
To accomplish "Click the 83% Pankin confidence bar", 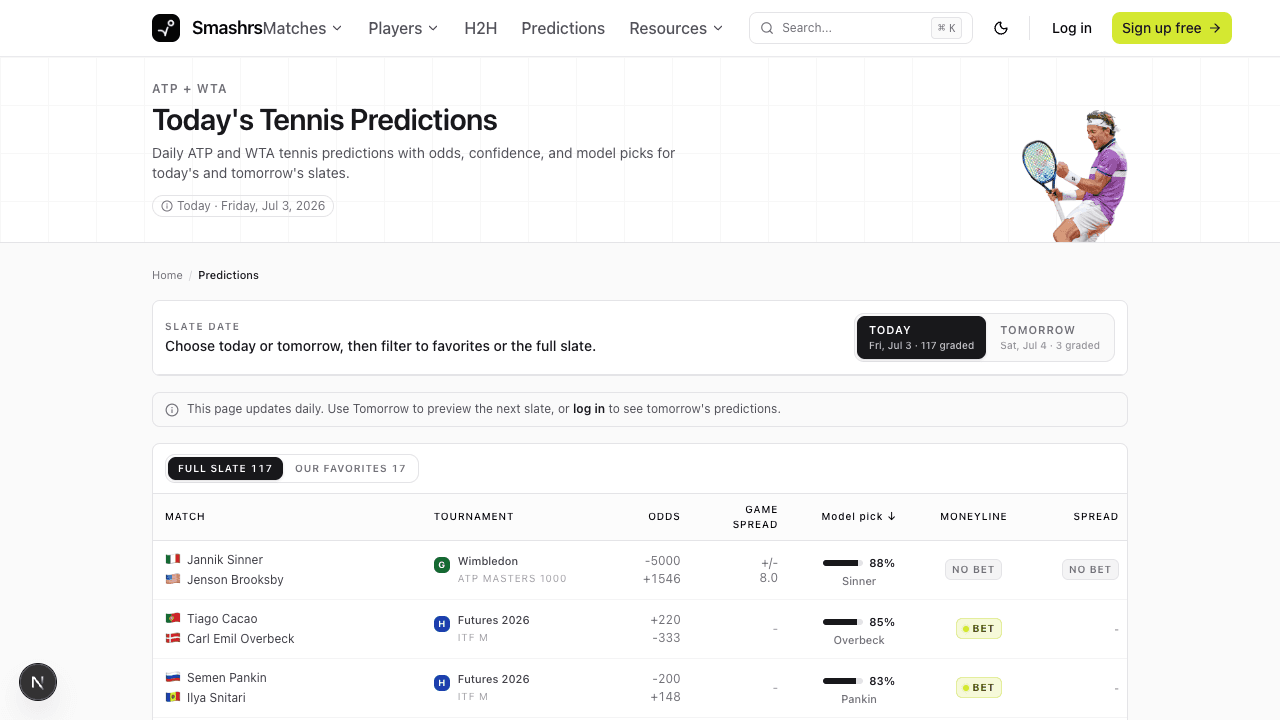I will coord(843,681).
